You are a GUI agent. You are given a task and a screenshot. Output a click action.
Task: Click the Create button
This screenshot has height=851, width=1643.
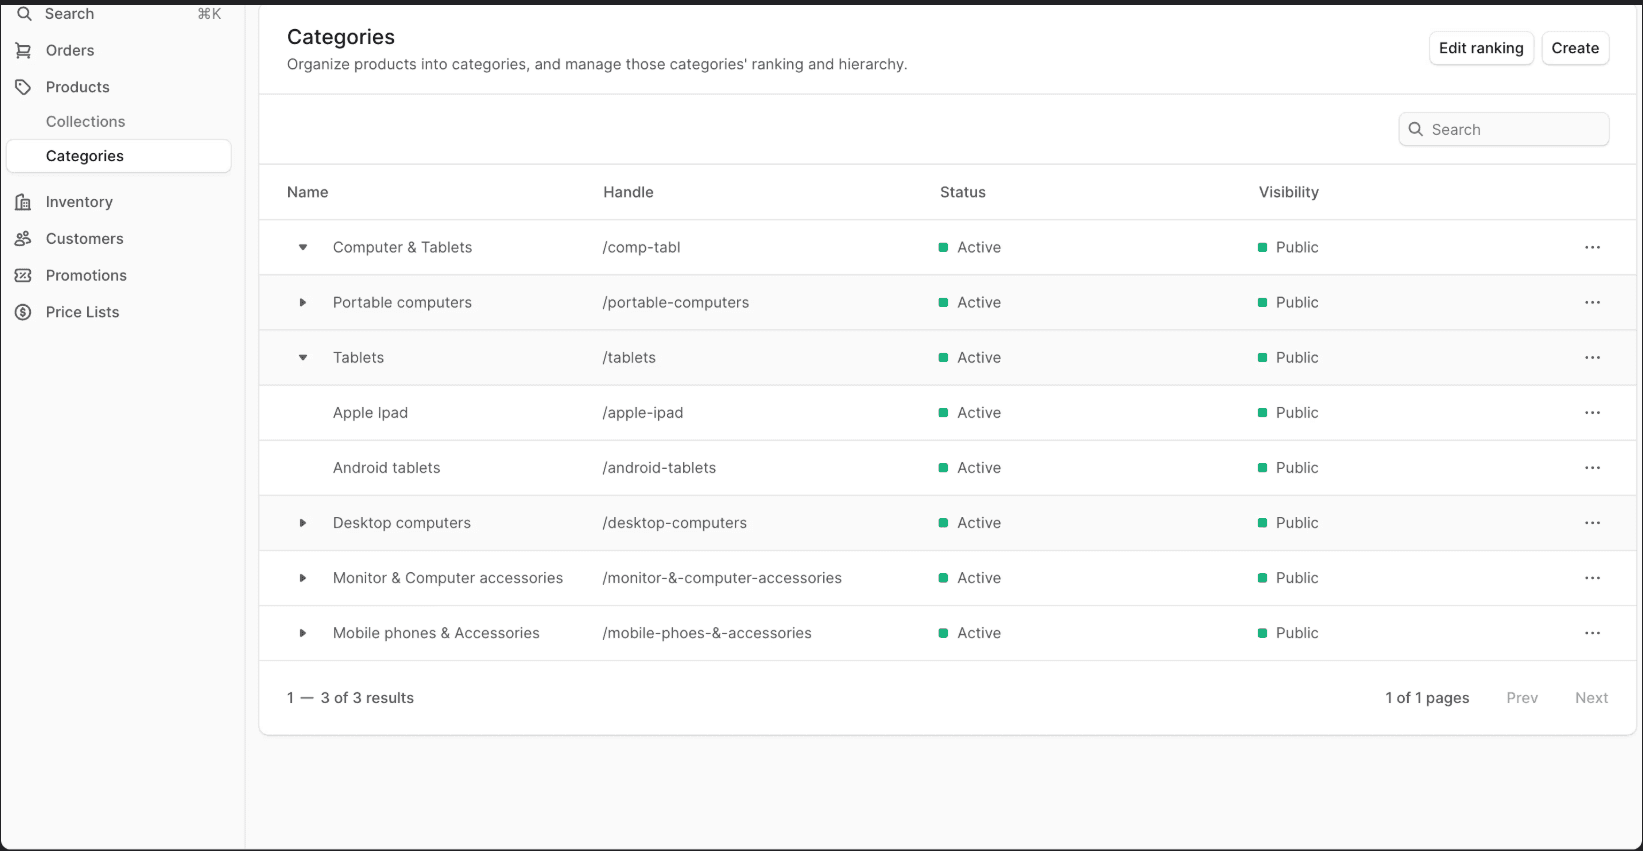point(1575,48)
